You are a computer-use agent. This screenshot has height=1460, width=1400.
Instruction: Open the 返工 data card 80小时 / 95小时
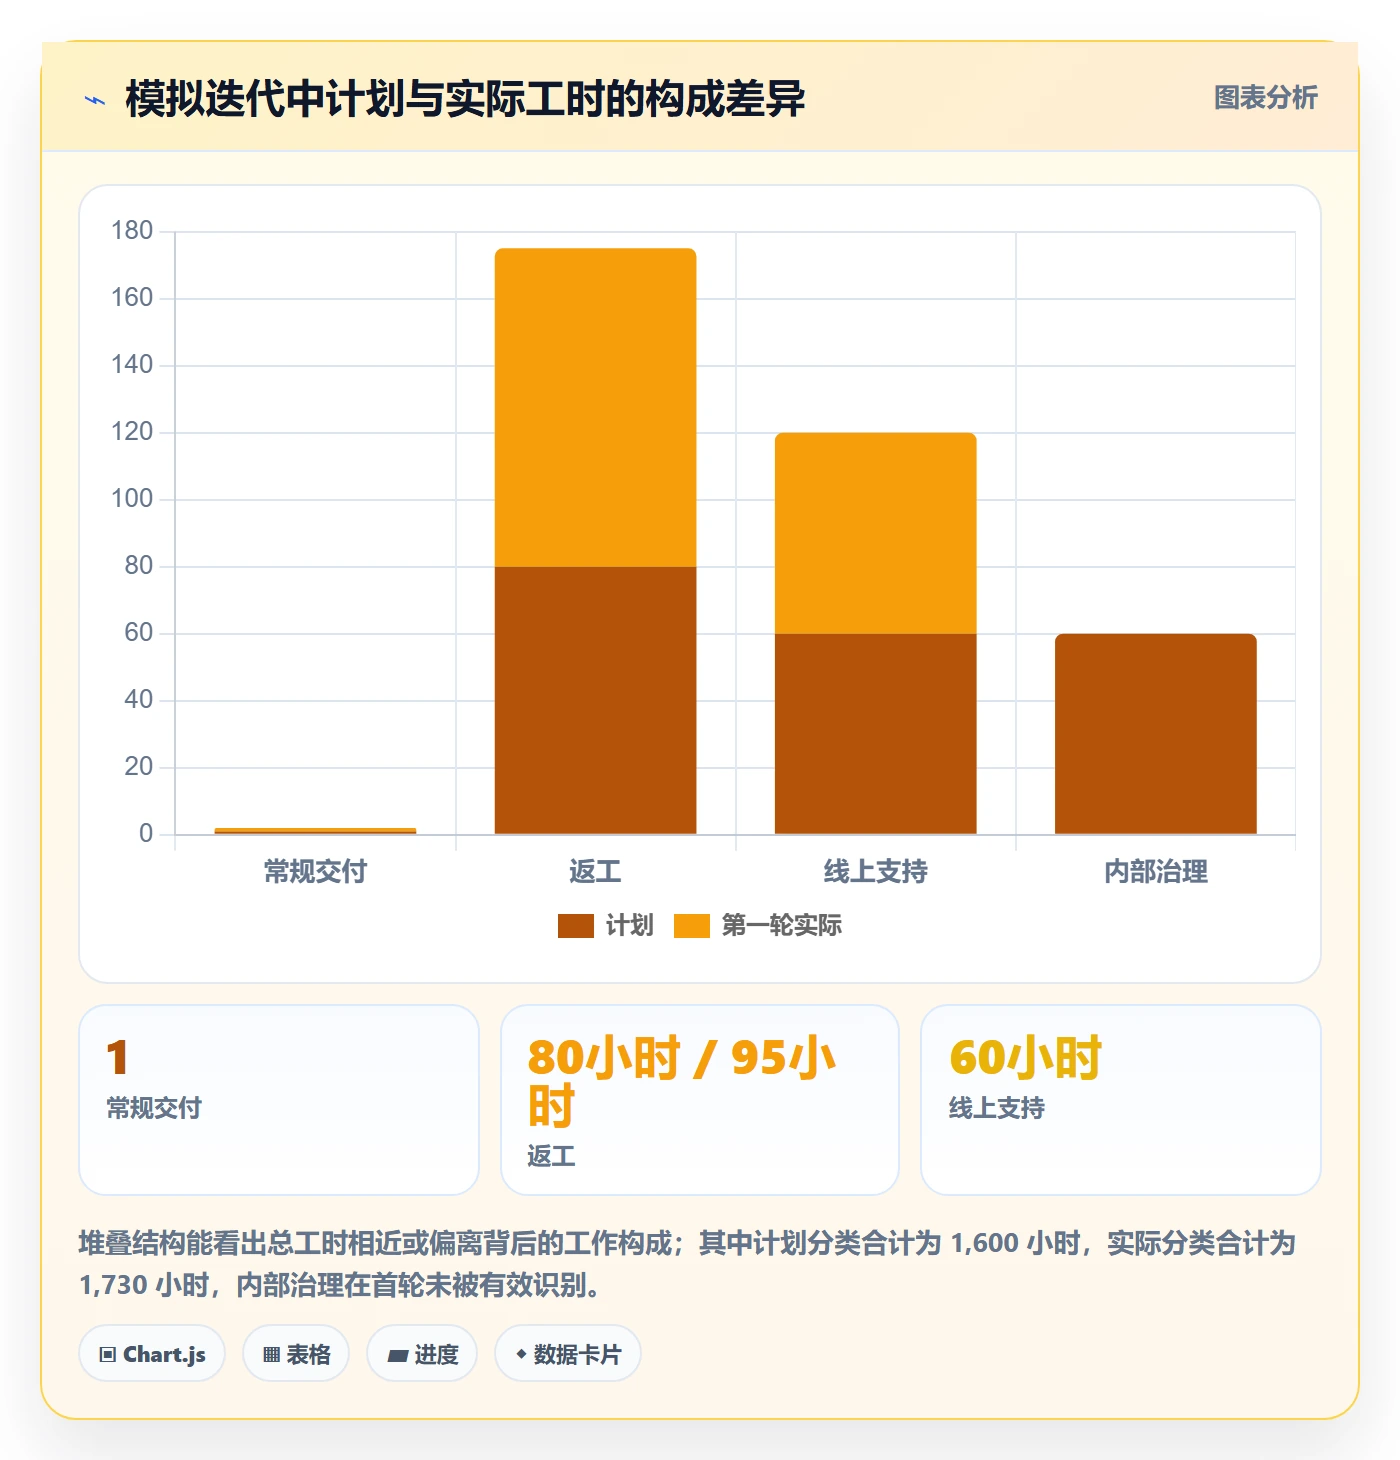tap(700, 1100)
